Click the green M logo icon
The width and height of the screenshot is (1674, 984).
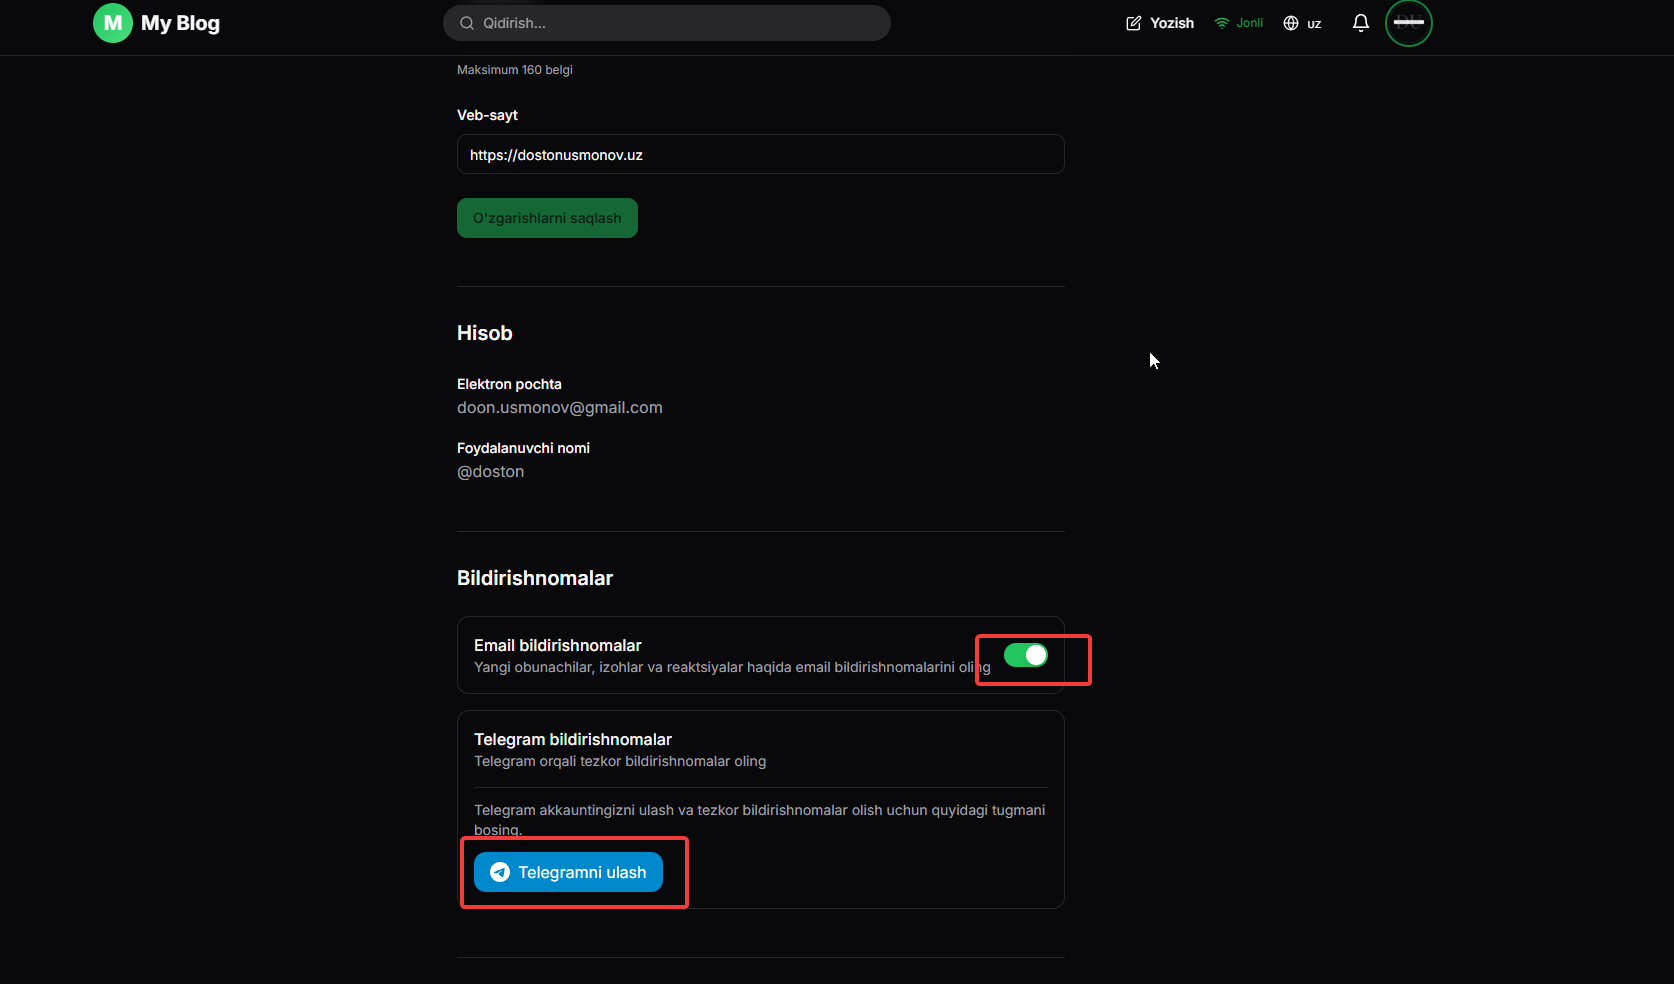[113, 23]
